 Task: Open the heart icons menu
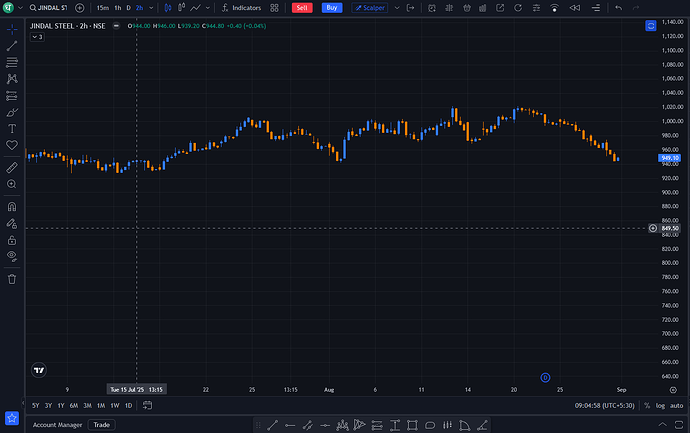coord(12,145)
